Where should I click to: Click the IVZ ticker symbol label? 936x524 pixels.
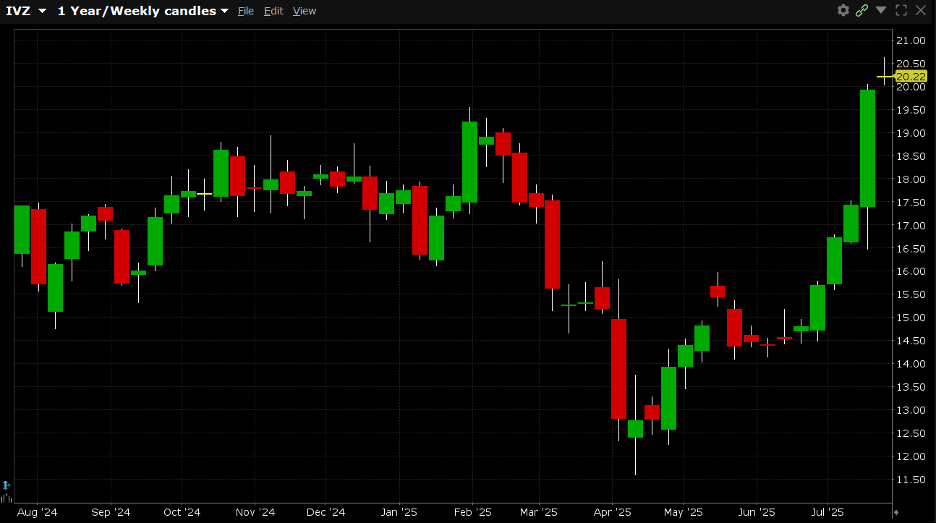tap(18, 11)
